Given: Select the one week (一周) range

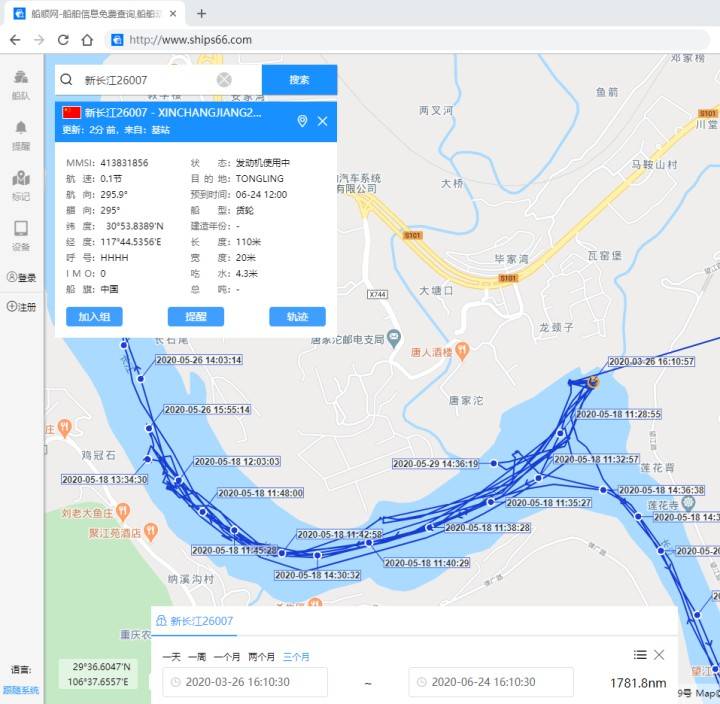Looking at the screenshot, I should [197, 657].
